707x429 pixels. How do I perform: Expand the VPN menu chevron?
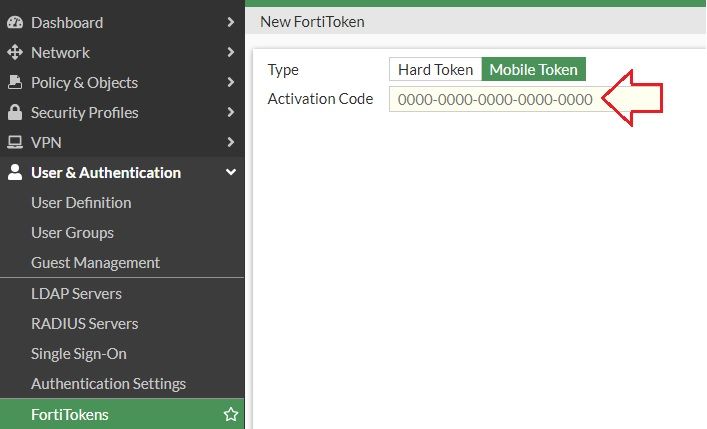[231, 142]
